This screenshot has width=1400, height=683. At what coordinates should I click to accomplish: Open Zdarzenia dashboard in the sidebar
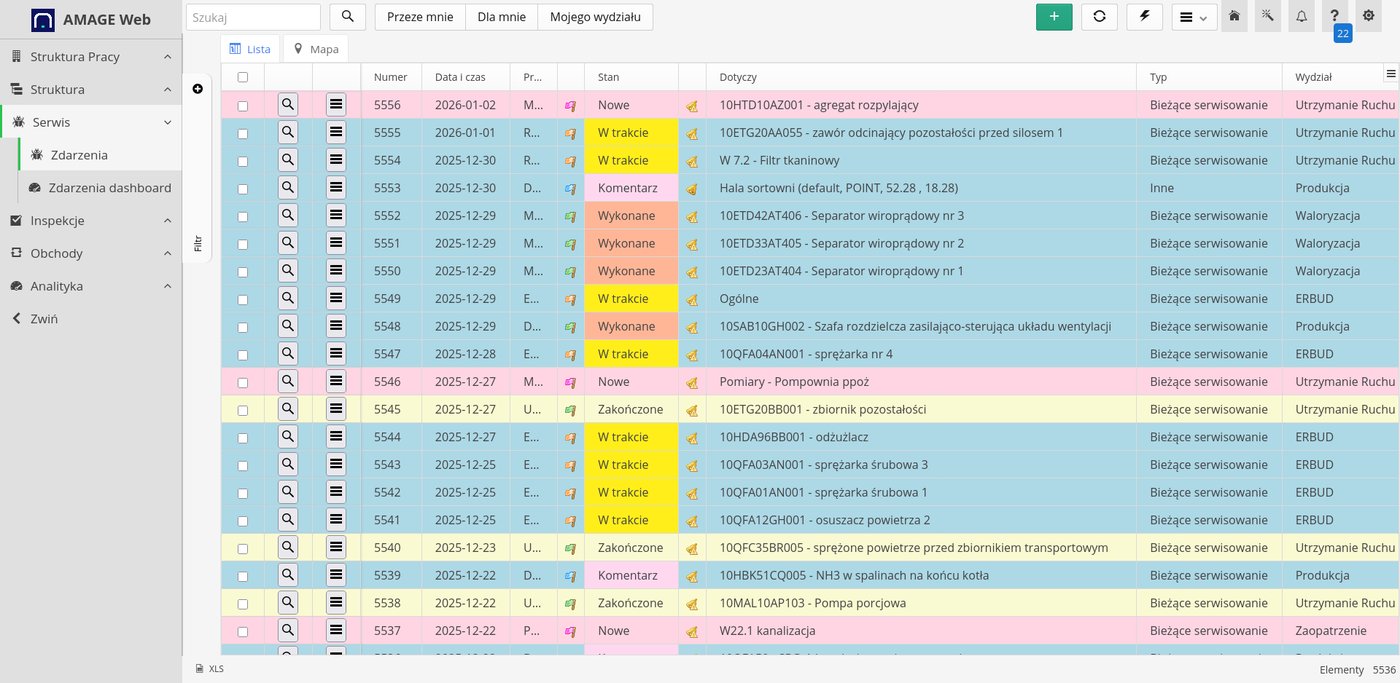point(100,187)
